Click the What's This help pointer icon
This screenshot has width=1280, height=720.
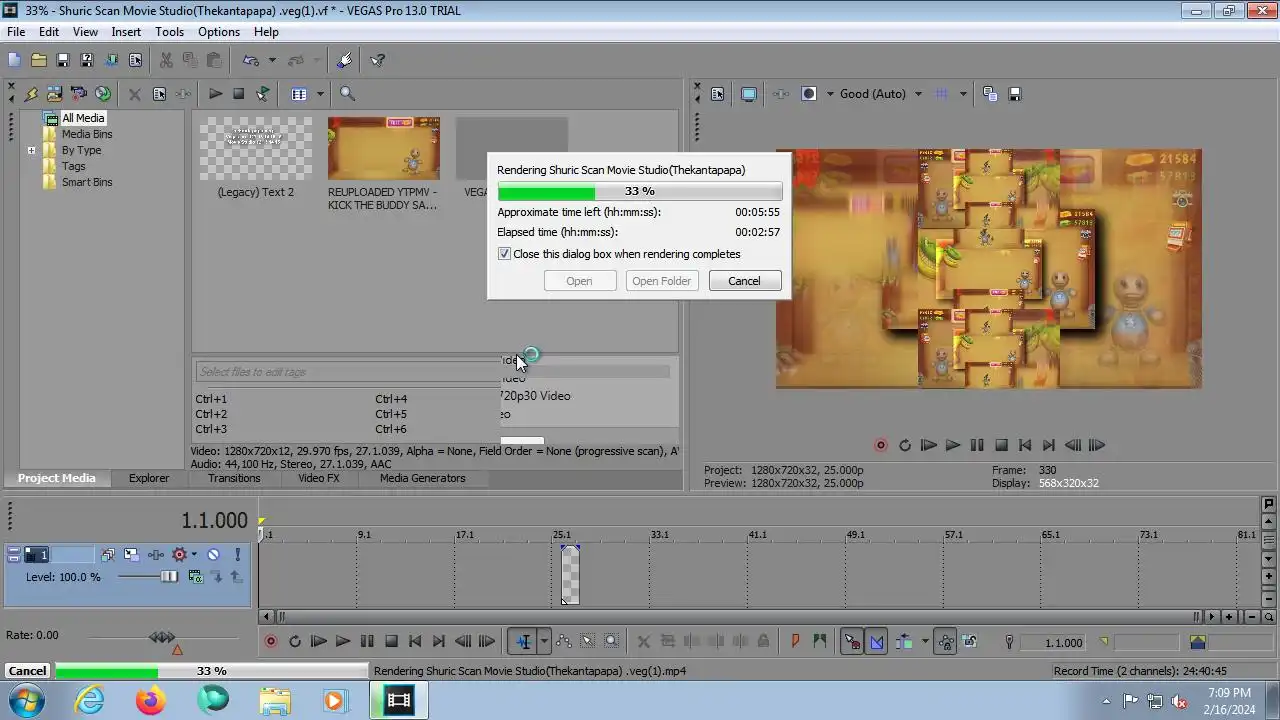click(377, 61)
